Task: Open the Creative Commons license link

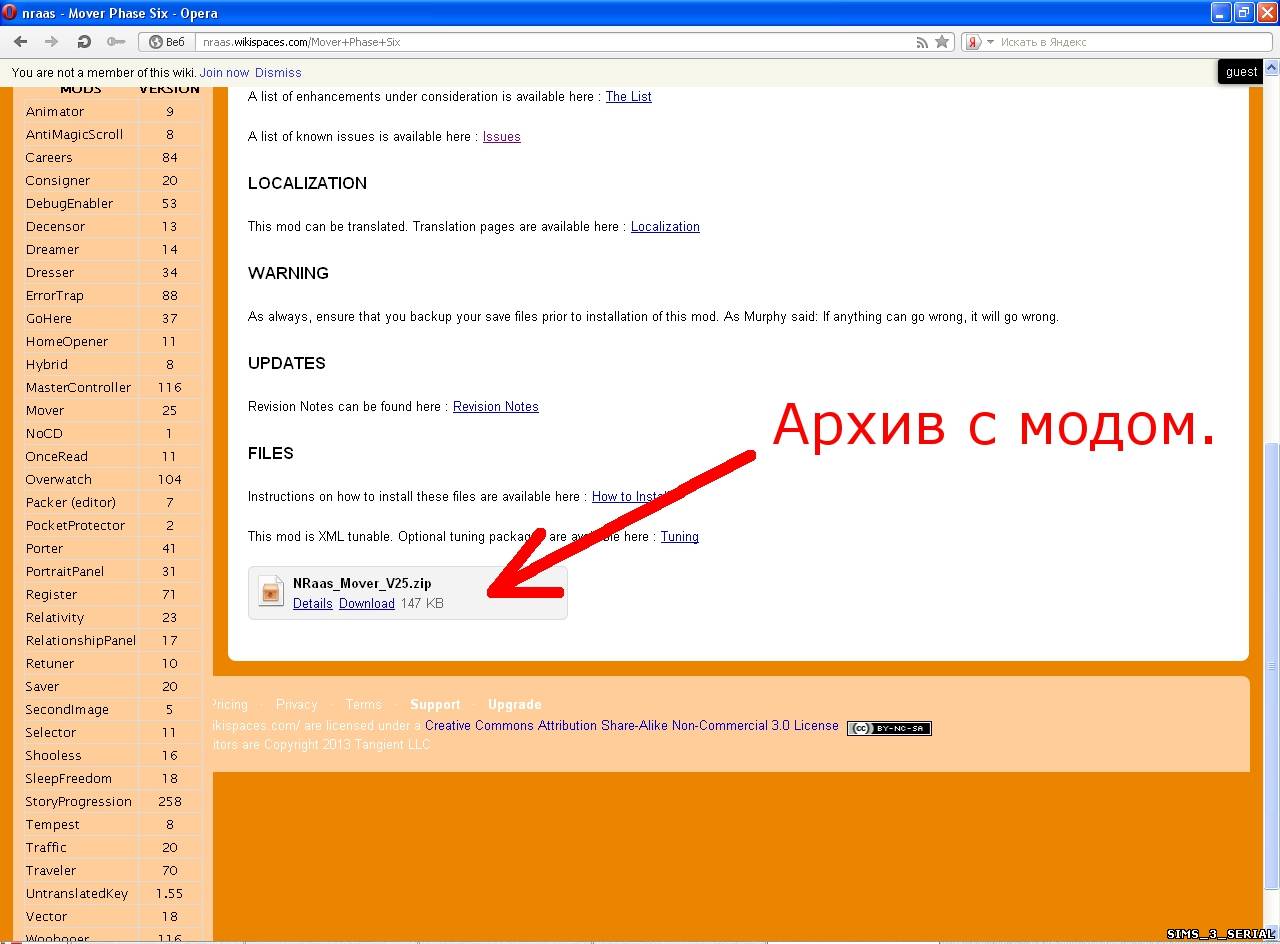Action: coord(632,725)
